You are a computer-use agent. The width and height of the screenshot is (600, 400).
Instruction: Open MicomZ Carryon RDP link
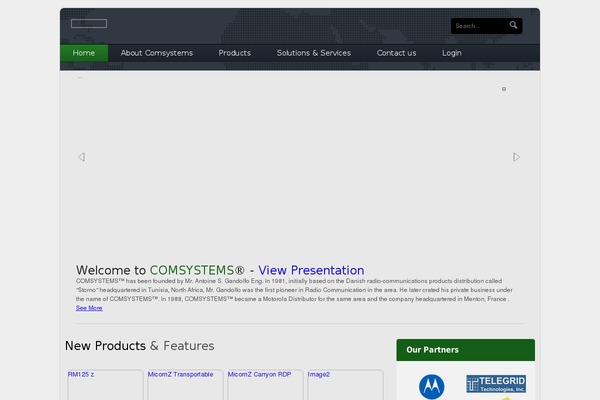(x=259, y=374)
